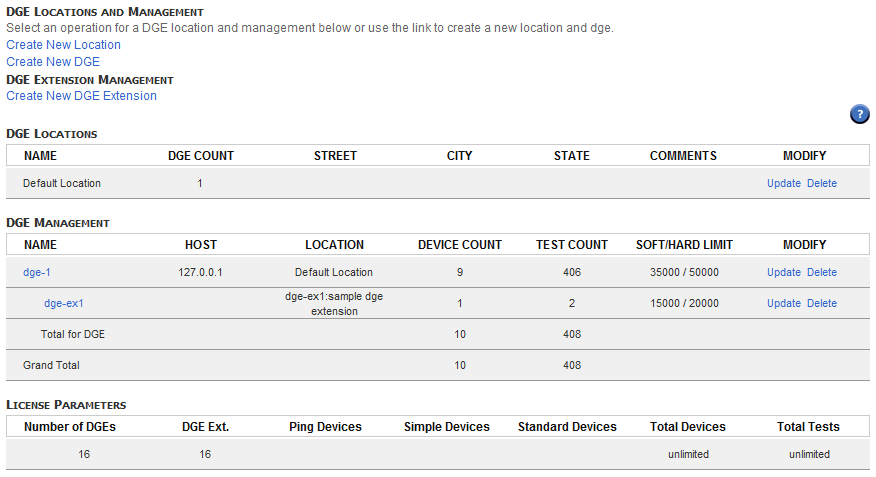Image resolution: width=876 pixels, height=477 pixels.
Task: Click the TEST COUNT column header
Action: point(571,245)
